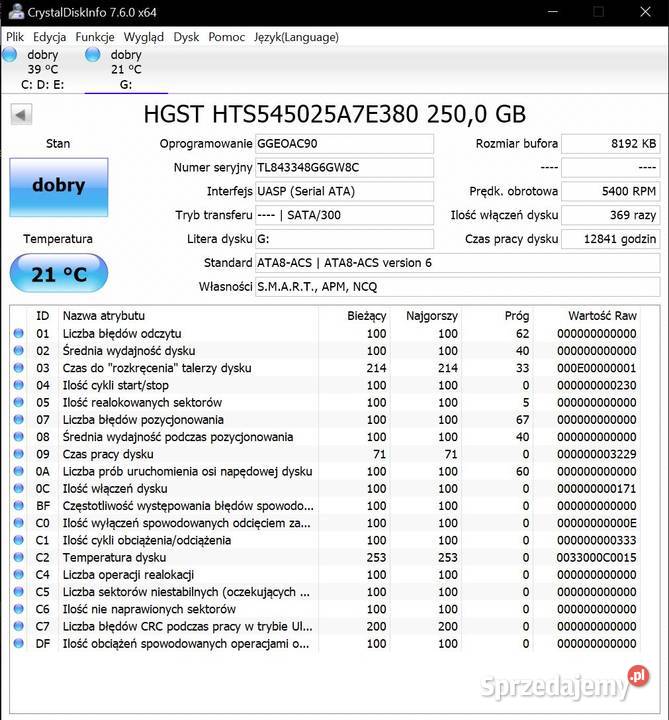This screenshot has width=669, height=720.
Task: Click status icon of Ilość realokowanych sektorów row
Action: point(19,402)
